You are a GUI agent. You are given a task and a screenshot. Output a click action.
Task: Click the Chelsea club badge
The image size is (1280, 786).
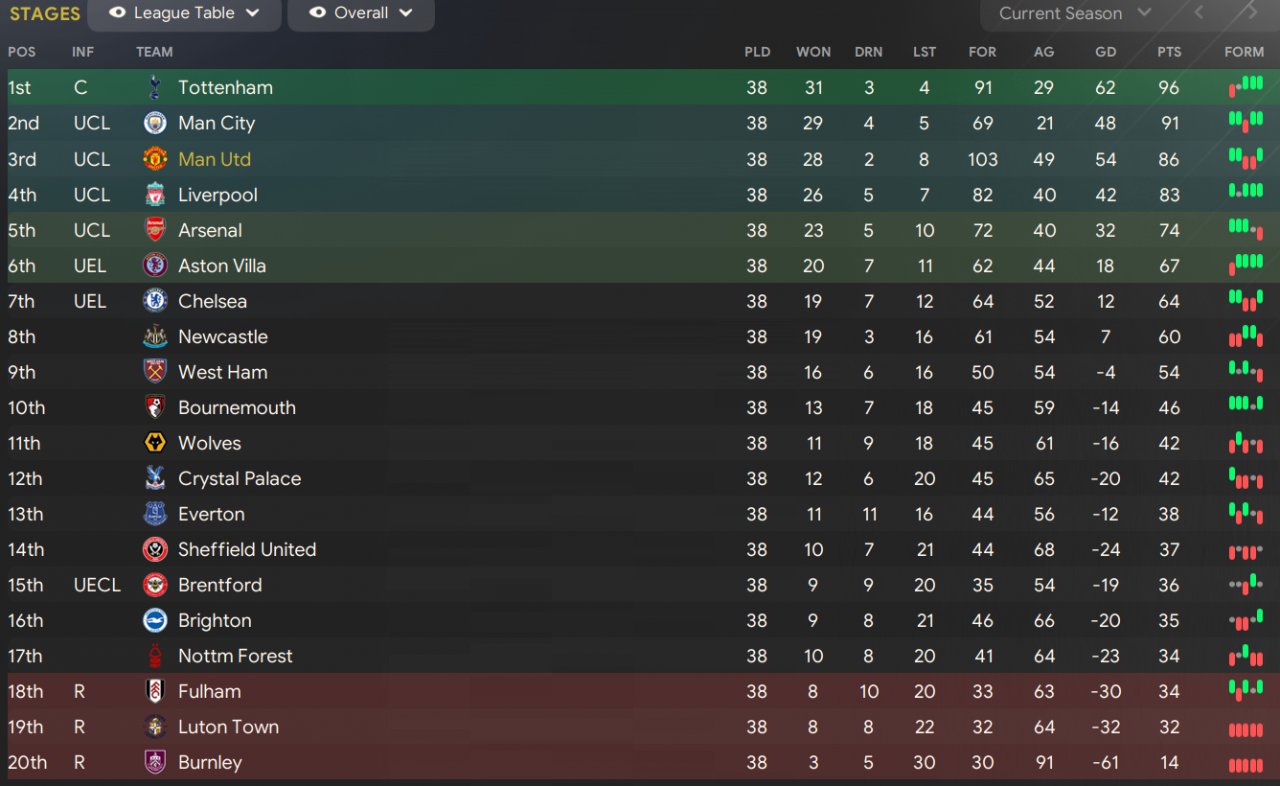pyautogui.click(x=154, y=301)
